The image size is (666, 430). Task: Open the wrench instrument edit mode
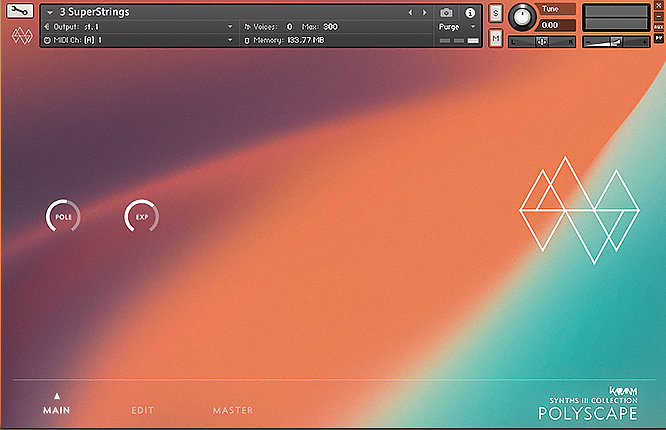tap(20, 11)
